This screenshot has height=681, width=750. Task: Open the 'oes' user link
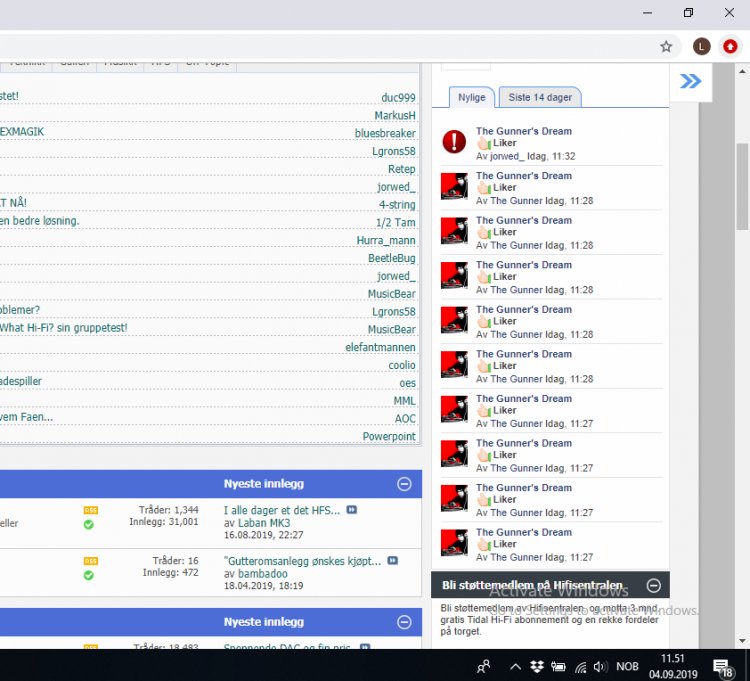407,383
